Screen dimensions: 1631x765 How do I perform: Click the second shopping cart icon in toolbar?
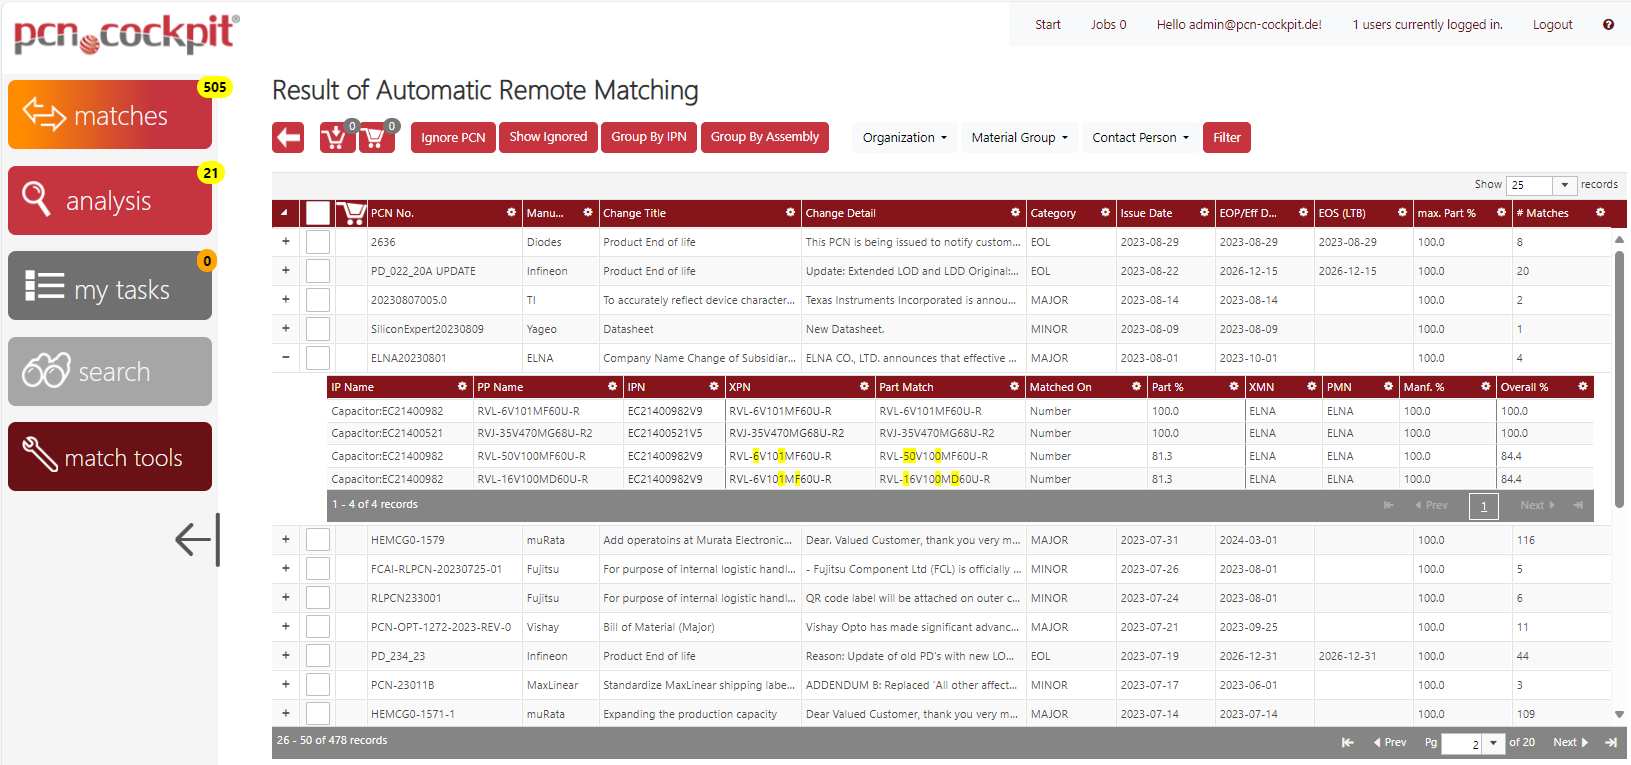click(x=376, y=137)
